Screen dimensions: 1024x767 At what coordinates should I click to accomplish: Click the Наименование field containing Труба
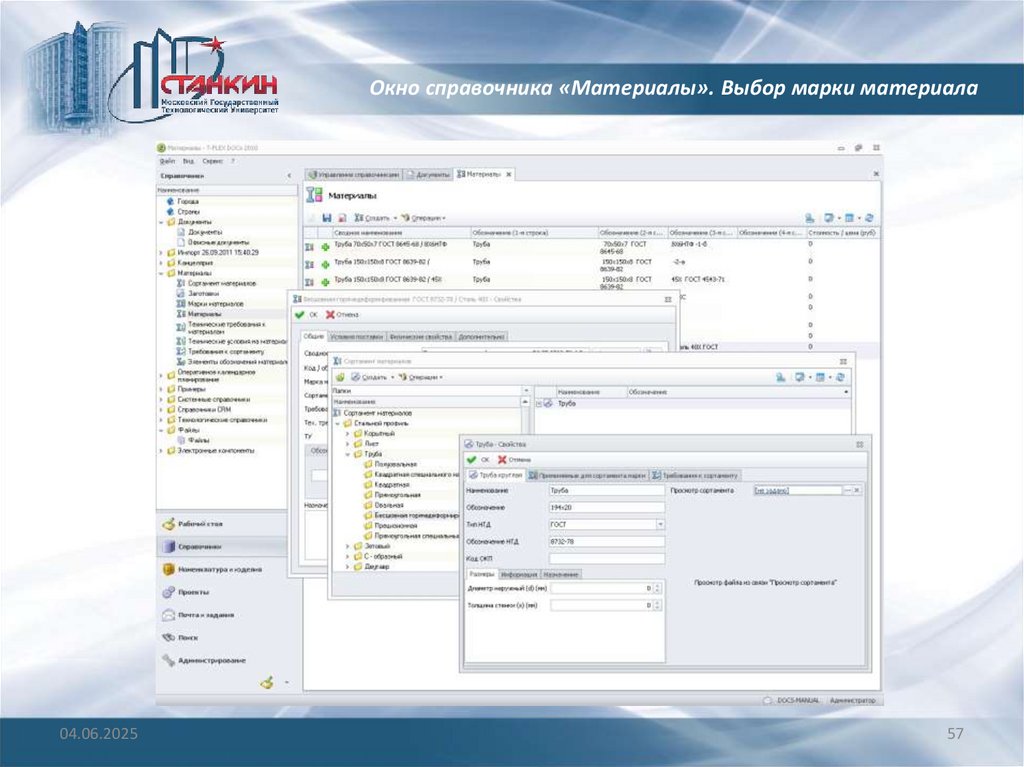pos(607,491)
